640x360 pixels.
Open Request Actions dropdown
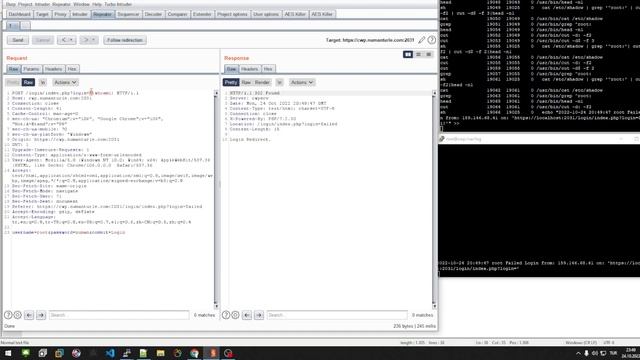tap(65, 82)
